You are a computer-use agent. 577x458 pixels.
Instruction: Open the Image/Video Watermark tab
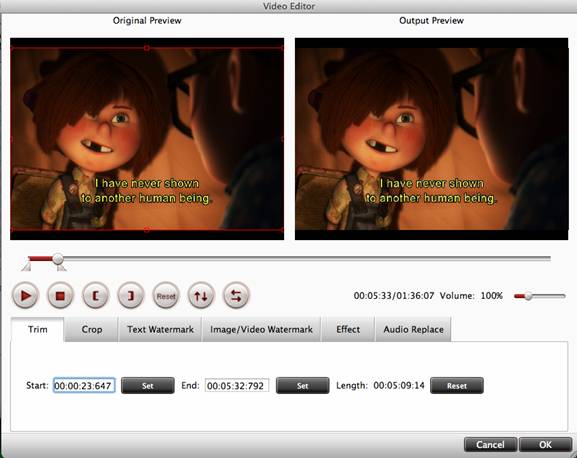click(x=261, y=329)
